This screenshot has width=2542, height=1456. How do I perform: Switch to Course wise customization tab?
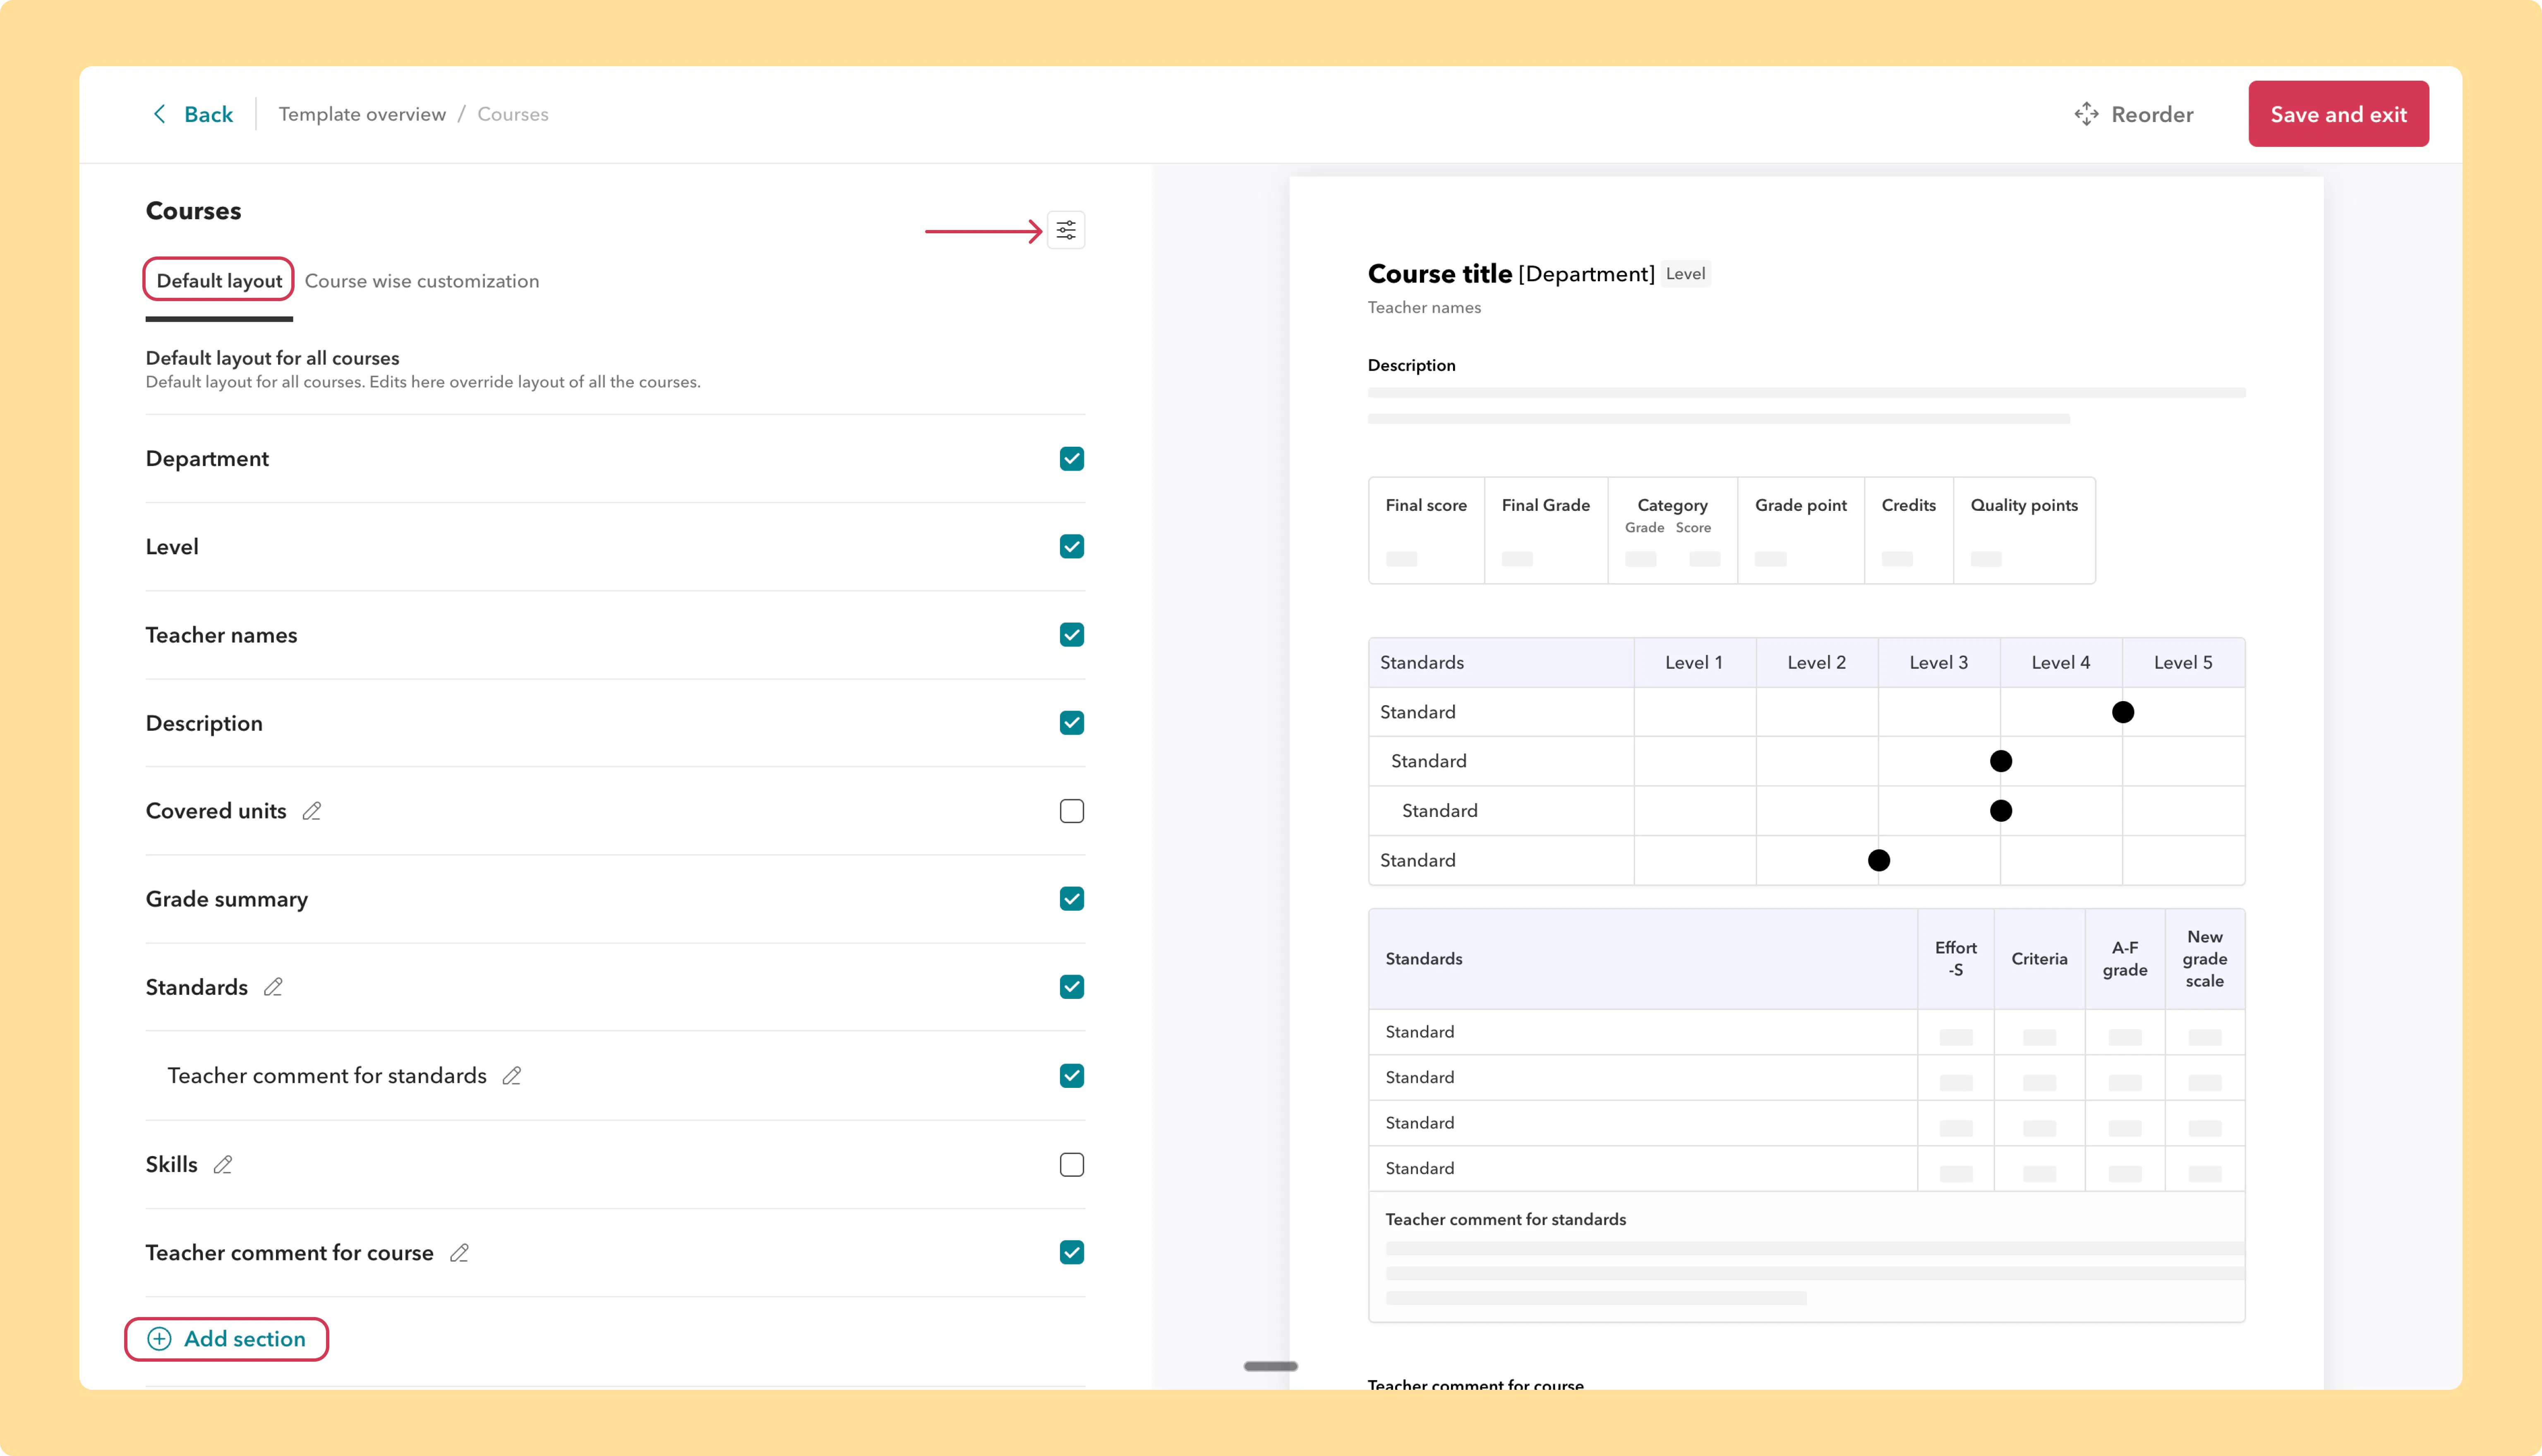[x=422, y=281]
